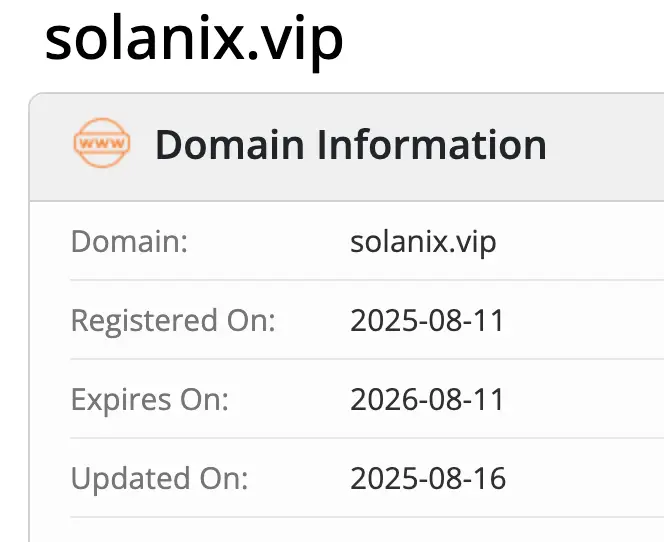664x542 pixels.
Task: Click the empty row beneath Updated On
Action: pyautogui.click(x=350, y=530)
